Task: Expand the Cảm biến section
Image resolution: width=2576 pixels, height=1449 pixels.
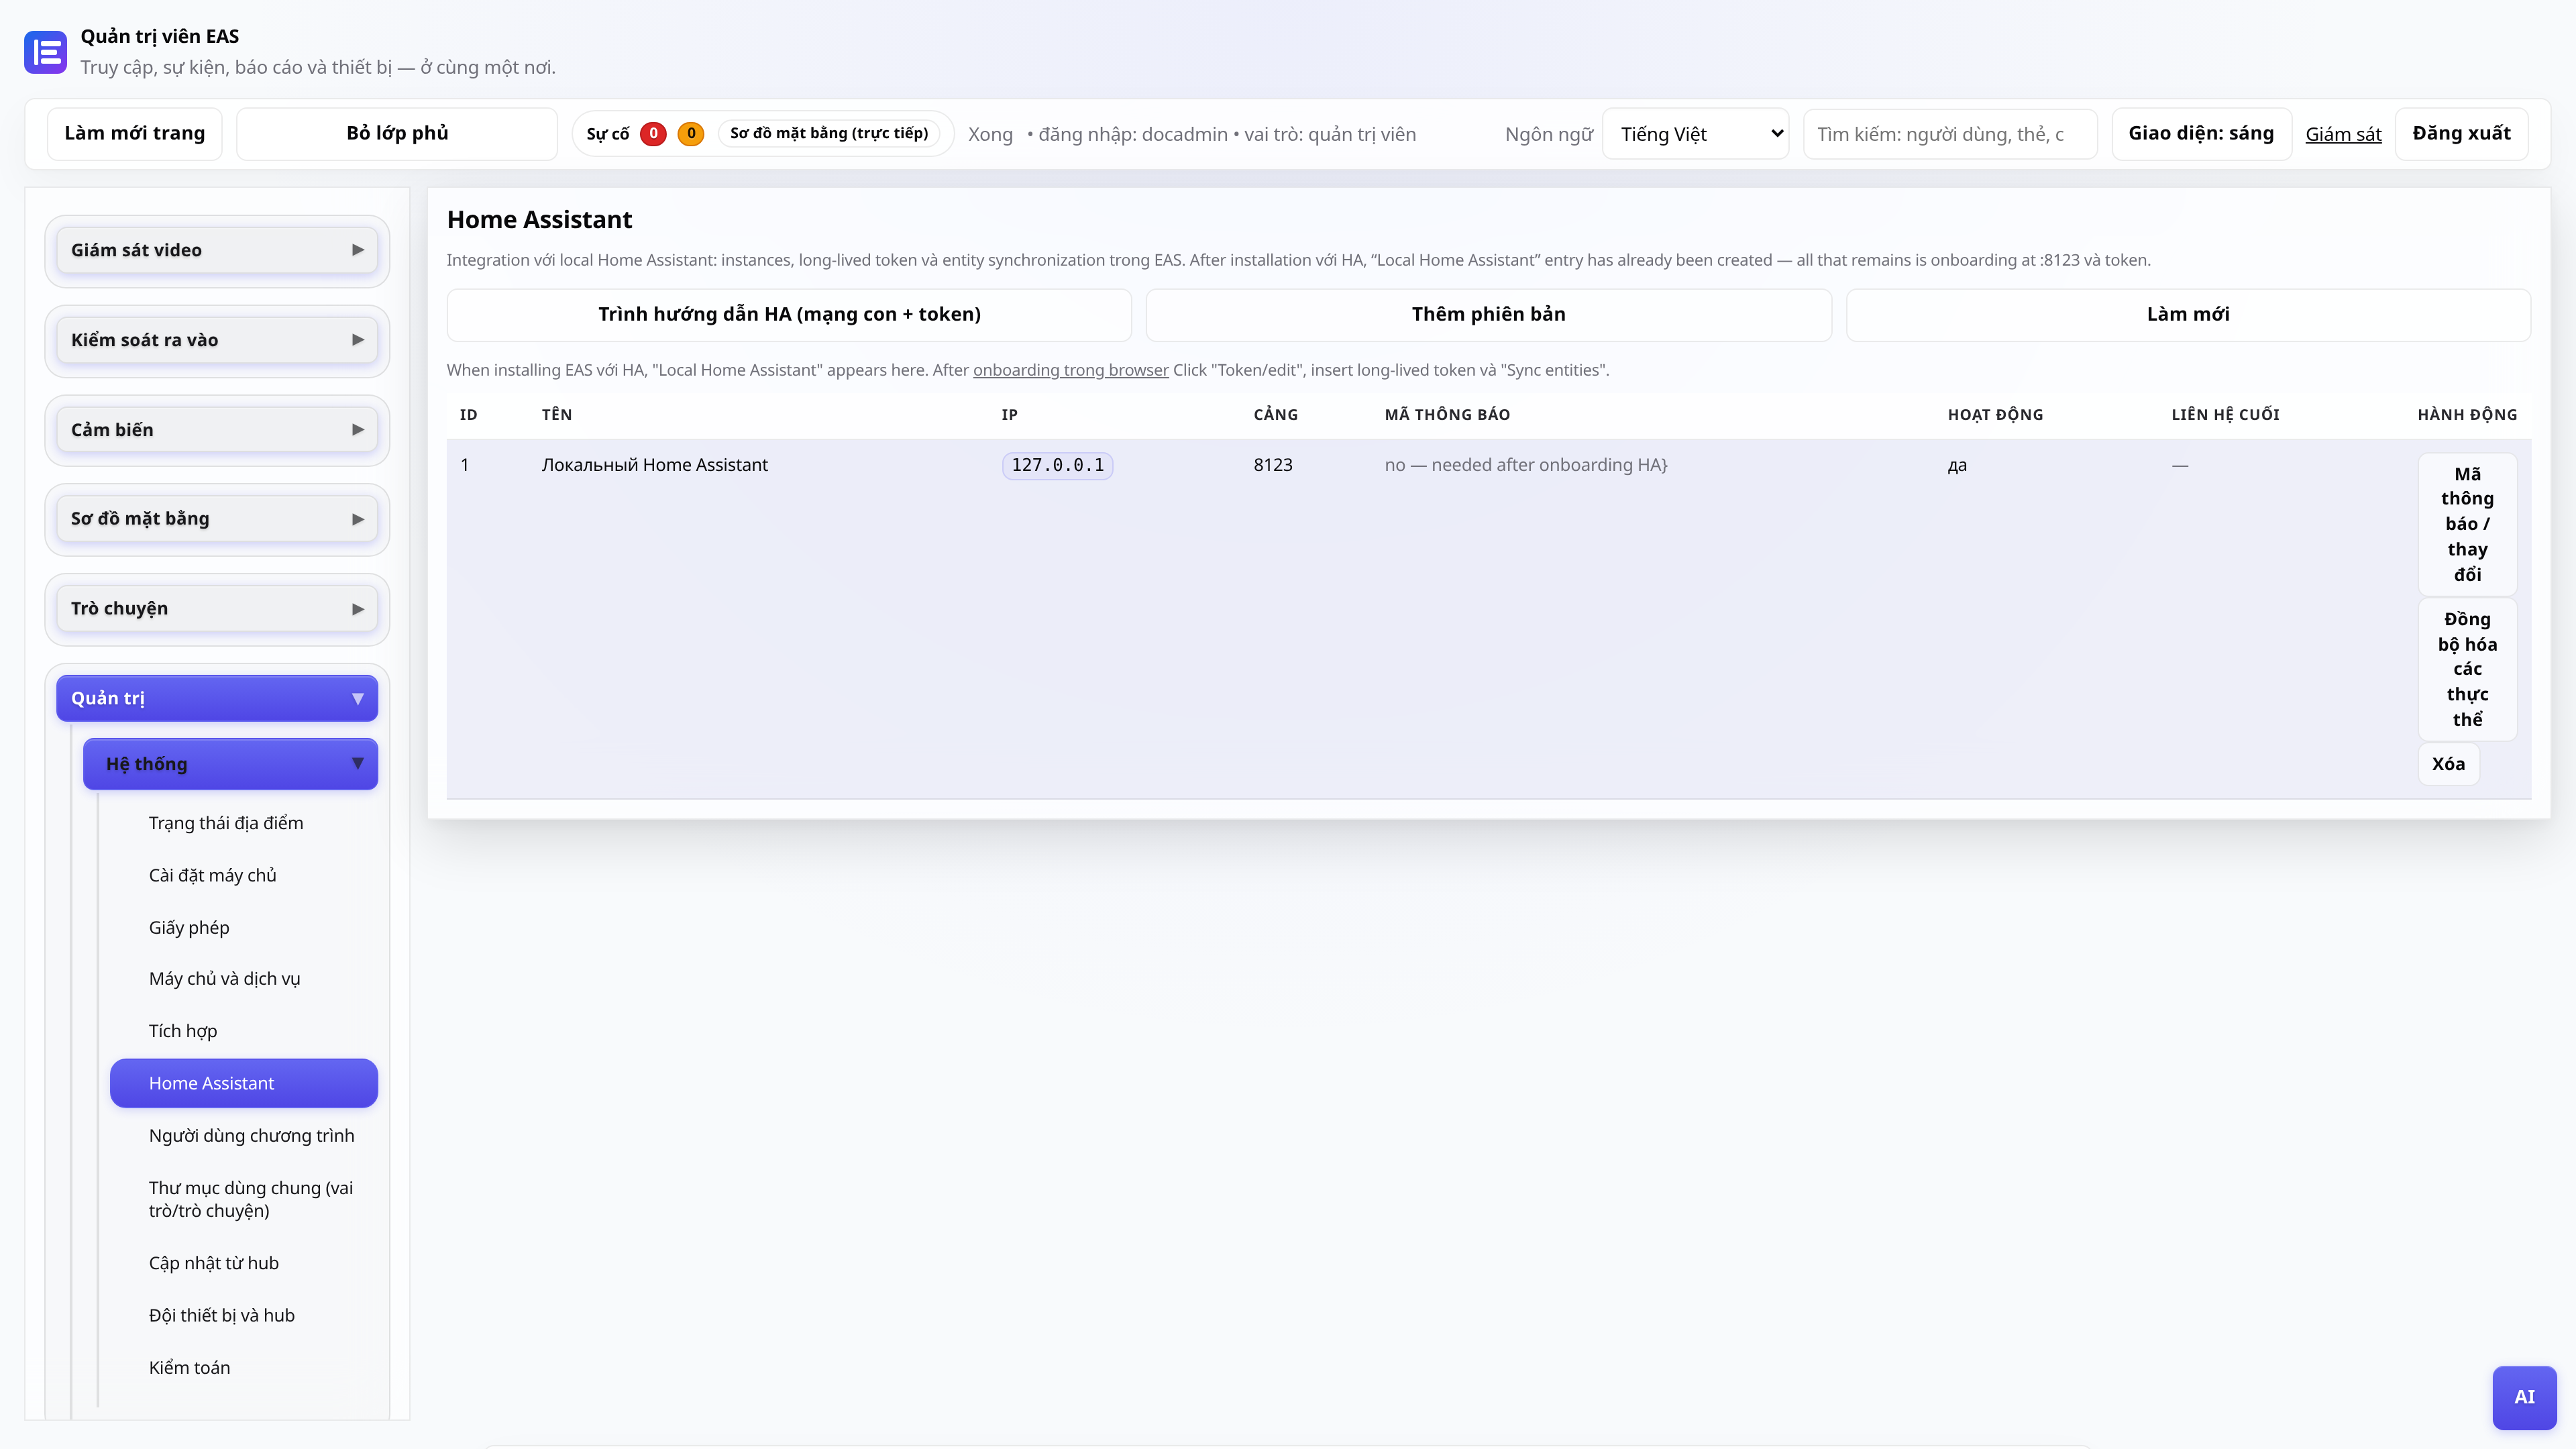Action: click(217, 430)
